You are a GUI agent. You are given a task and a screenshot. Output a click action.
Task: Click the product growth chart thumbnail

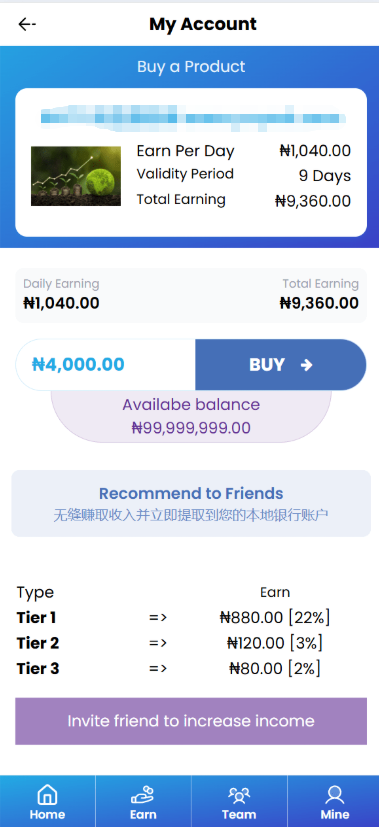(x=76, y=176)
